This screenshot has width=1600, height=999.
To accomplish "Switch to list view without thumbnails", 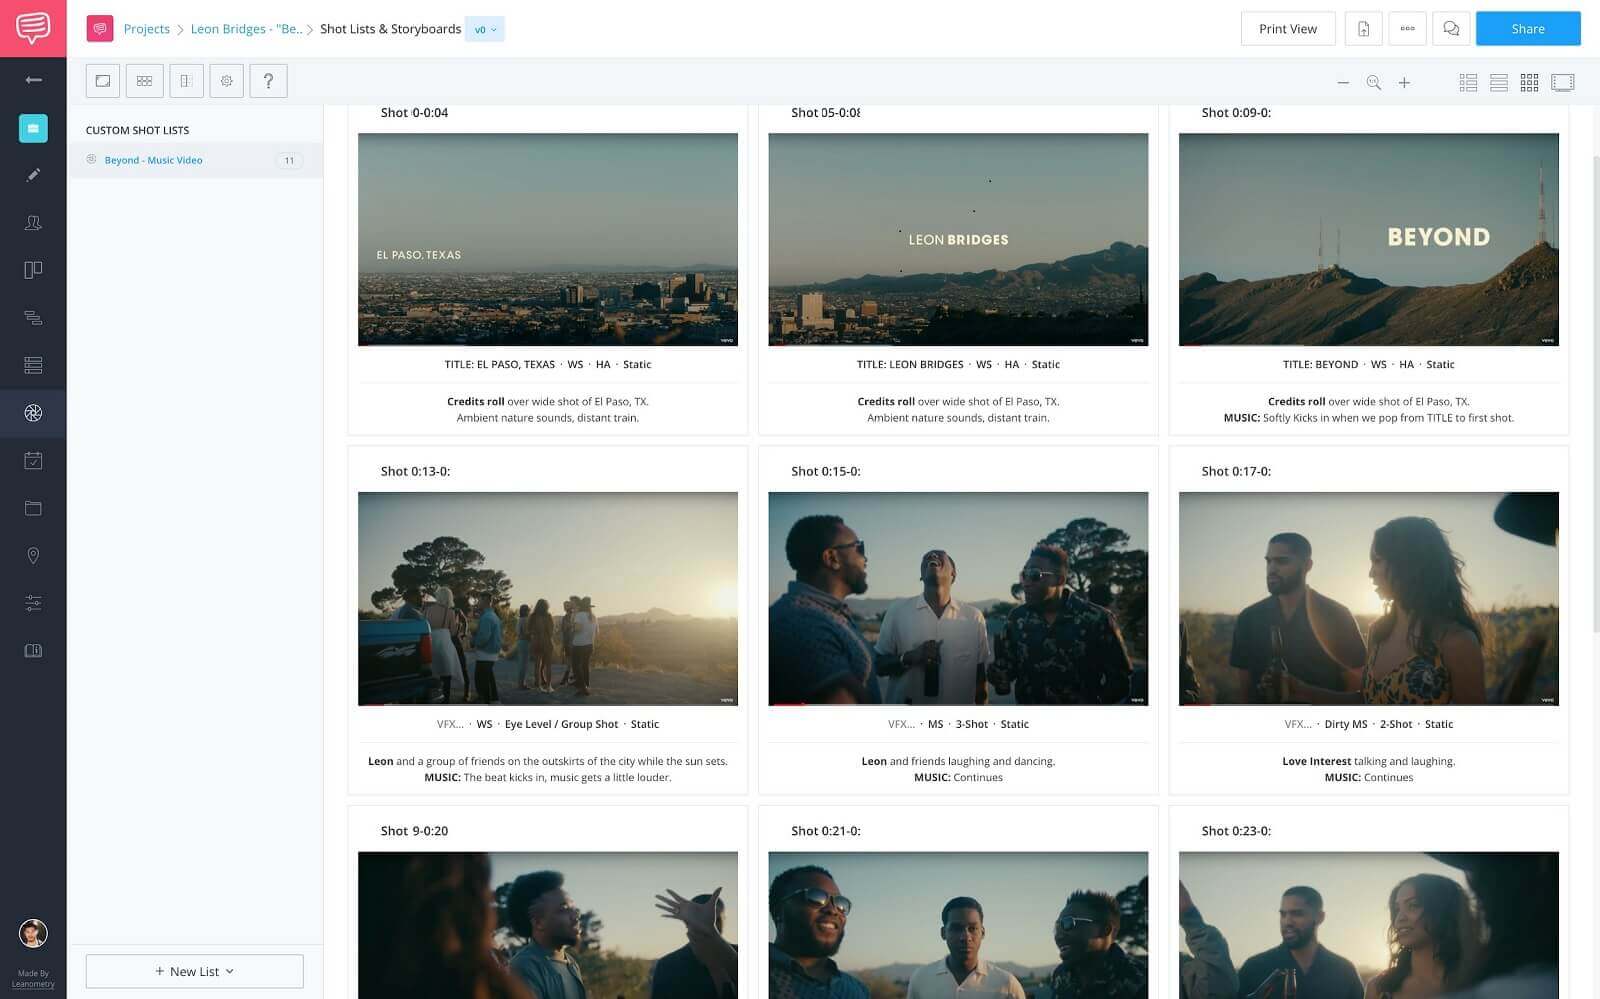I will (x=1498, y=82).
